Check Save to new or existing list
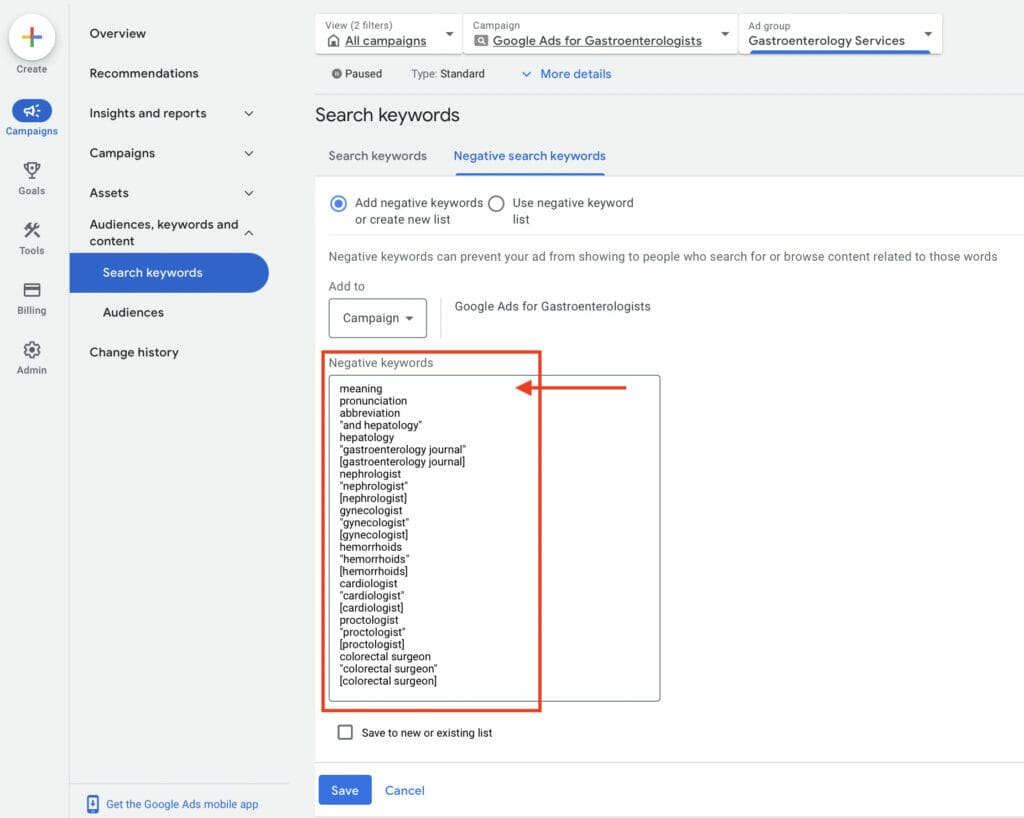This screenshot has width=1024, height=818. click(345, 732)
